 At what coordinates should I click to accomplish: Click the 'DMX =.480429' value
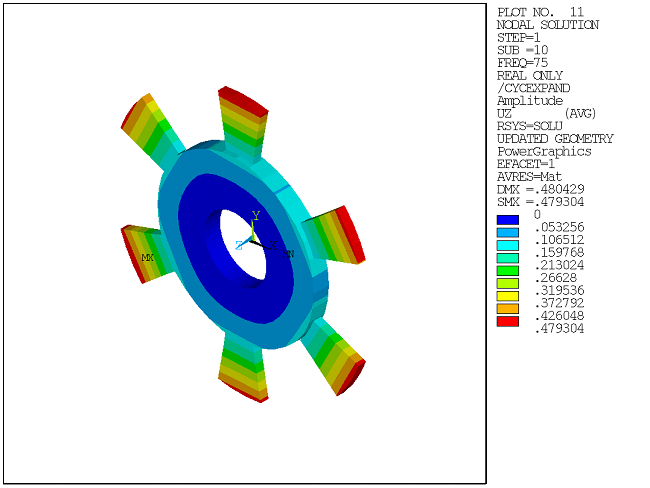coord(541,189)
